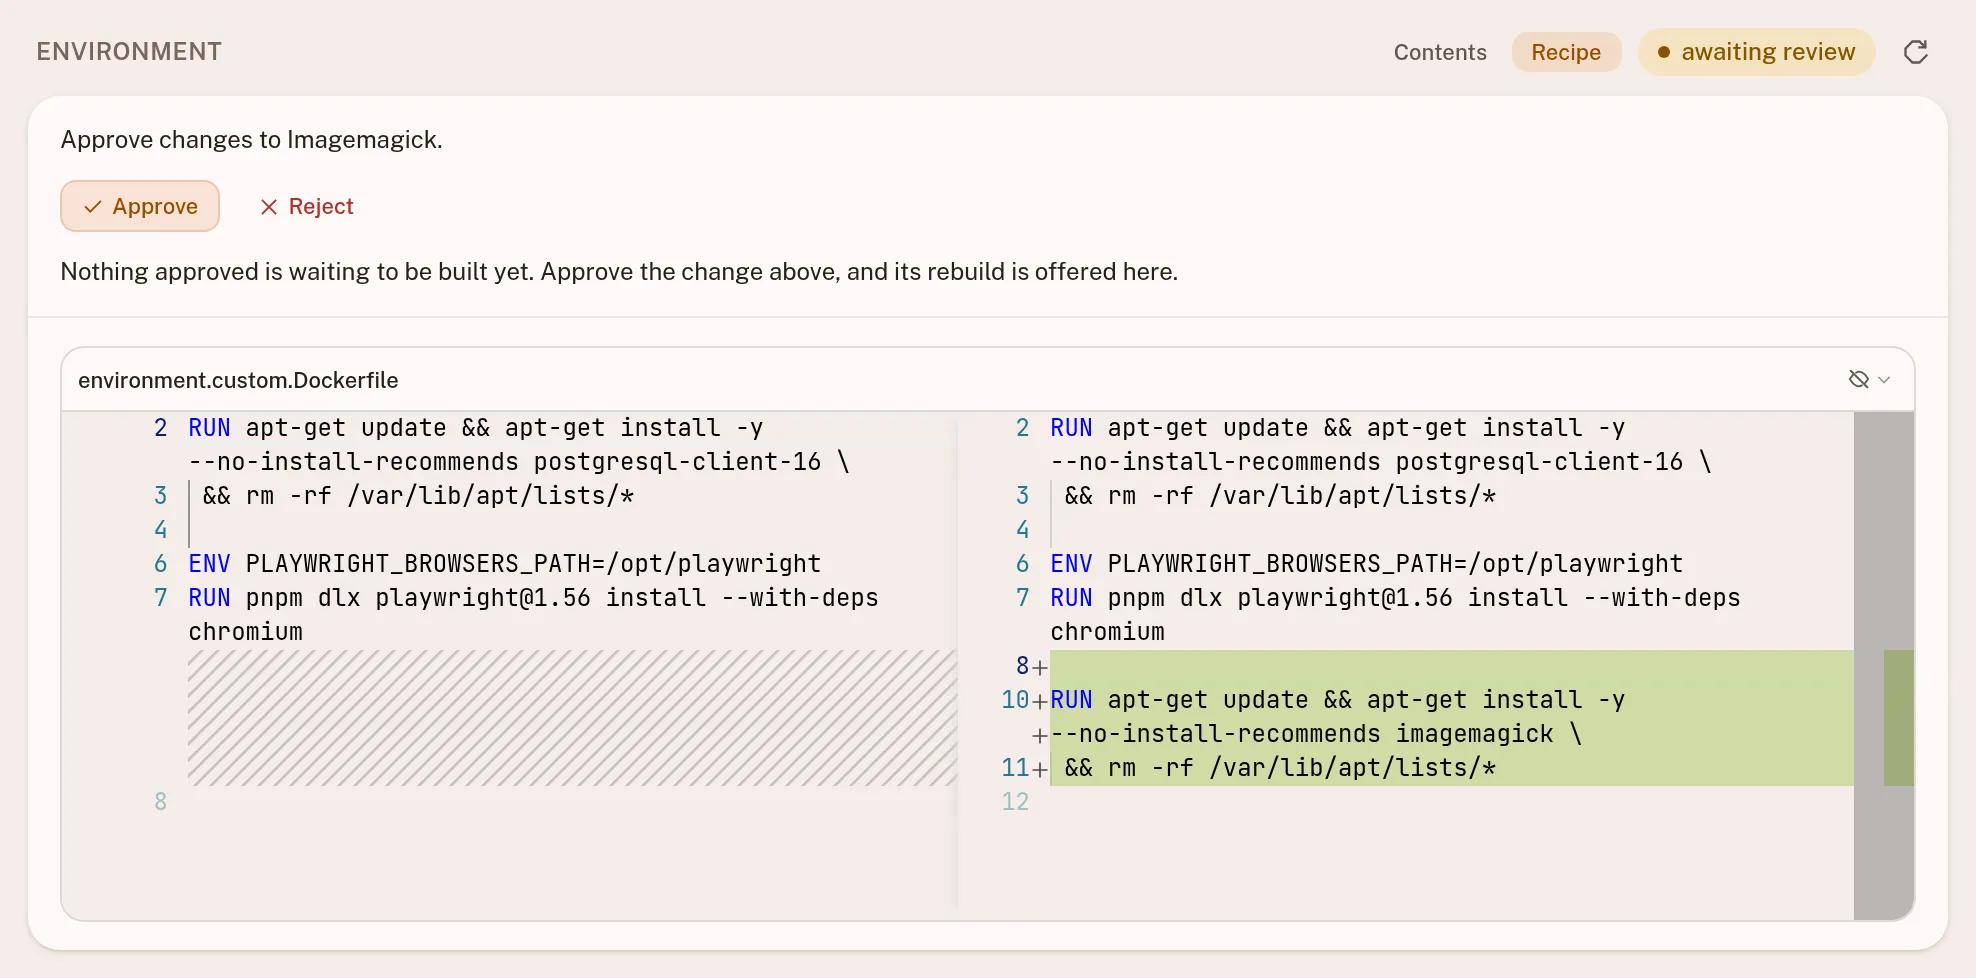The image size is (1976, 978).
Task: Click the green change marker in the diff overview ruler
Action: point(1898,718)
